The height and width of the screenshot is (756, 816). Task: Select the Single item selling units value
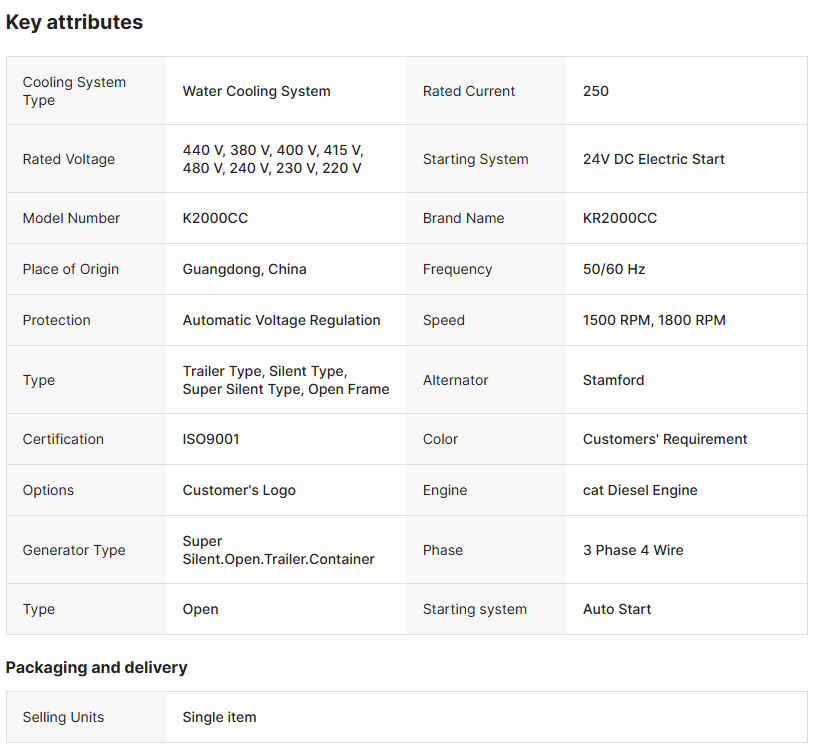[x=219, y=717]
